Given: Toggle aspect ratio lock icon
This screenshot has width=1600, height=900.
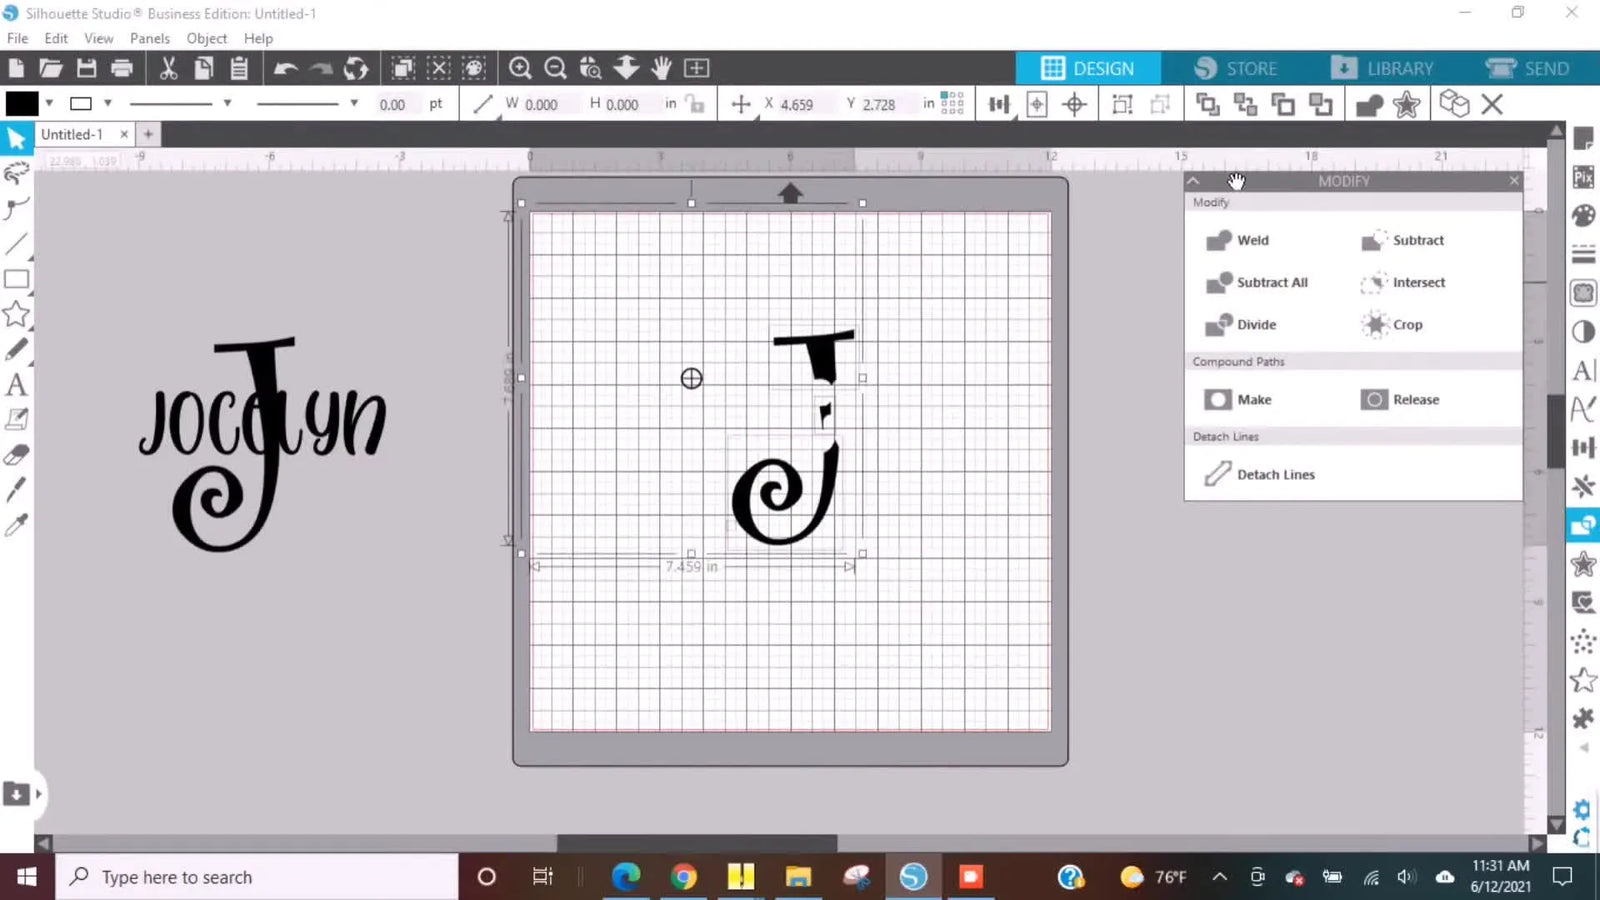Looking at the screenshot, I should (696, 104).
